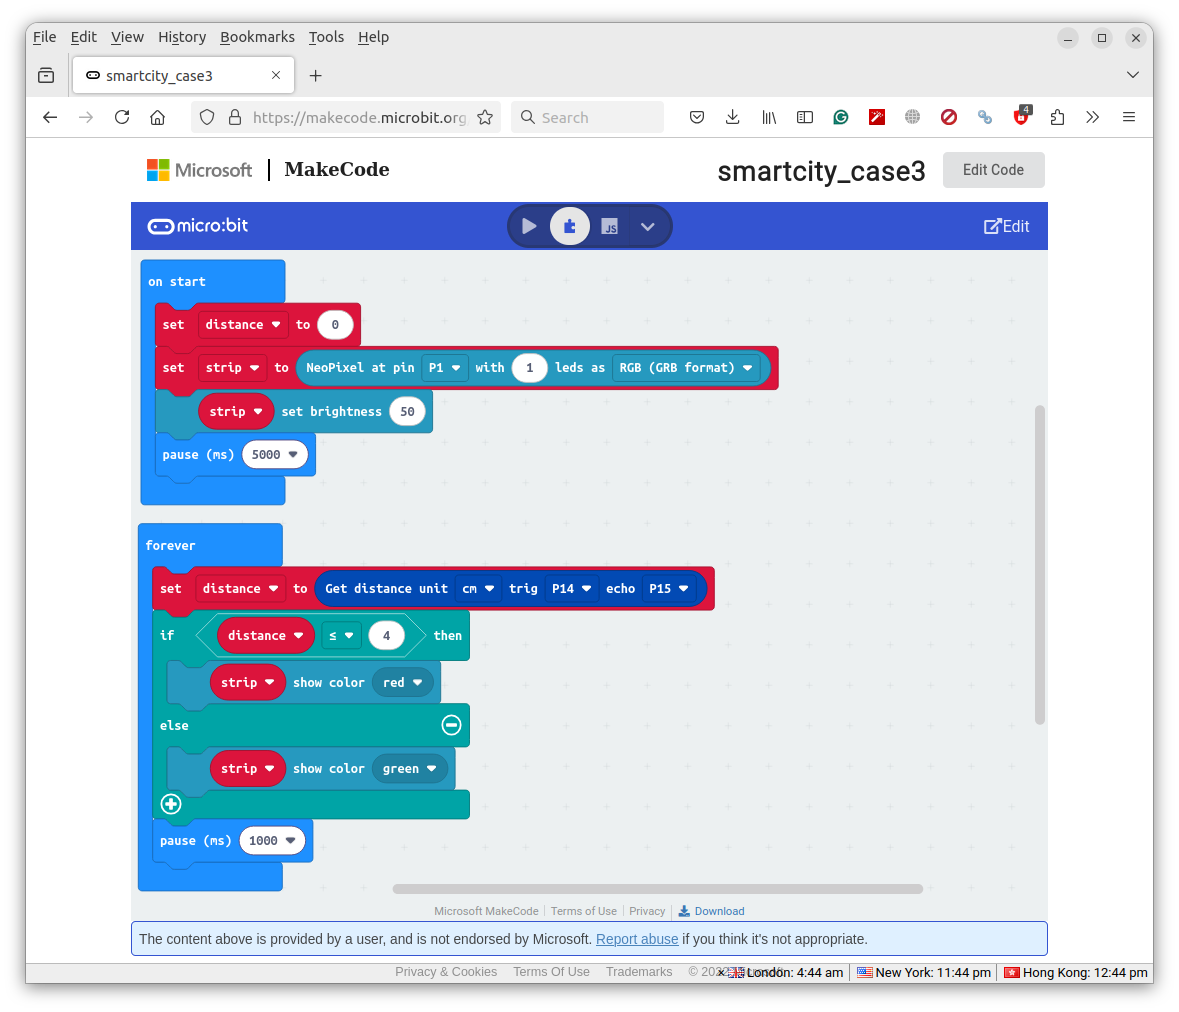The height and width of the screenshot is (1012, 1179).
Task: Open the echo pin P15 dropdown
Action: 668,589
